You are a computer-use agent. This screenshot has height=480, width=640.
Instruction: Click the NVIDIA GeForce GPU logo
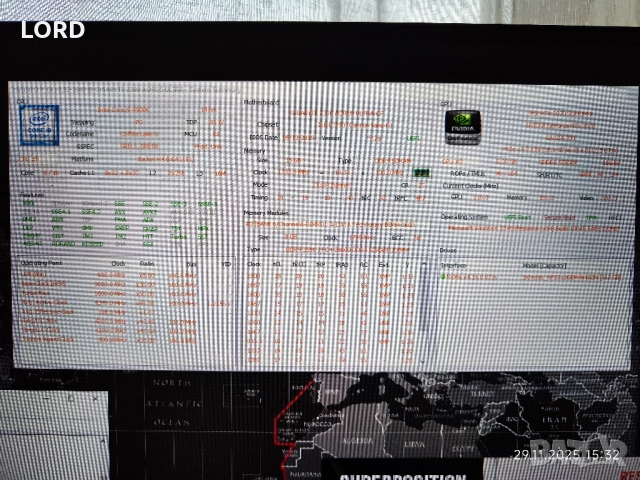[x=464, y=129]
